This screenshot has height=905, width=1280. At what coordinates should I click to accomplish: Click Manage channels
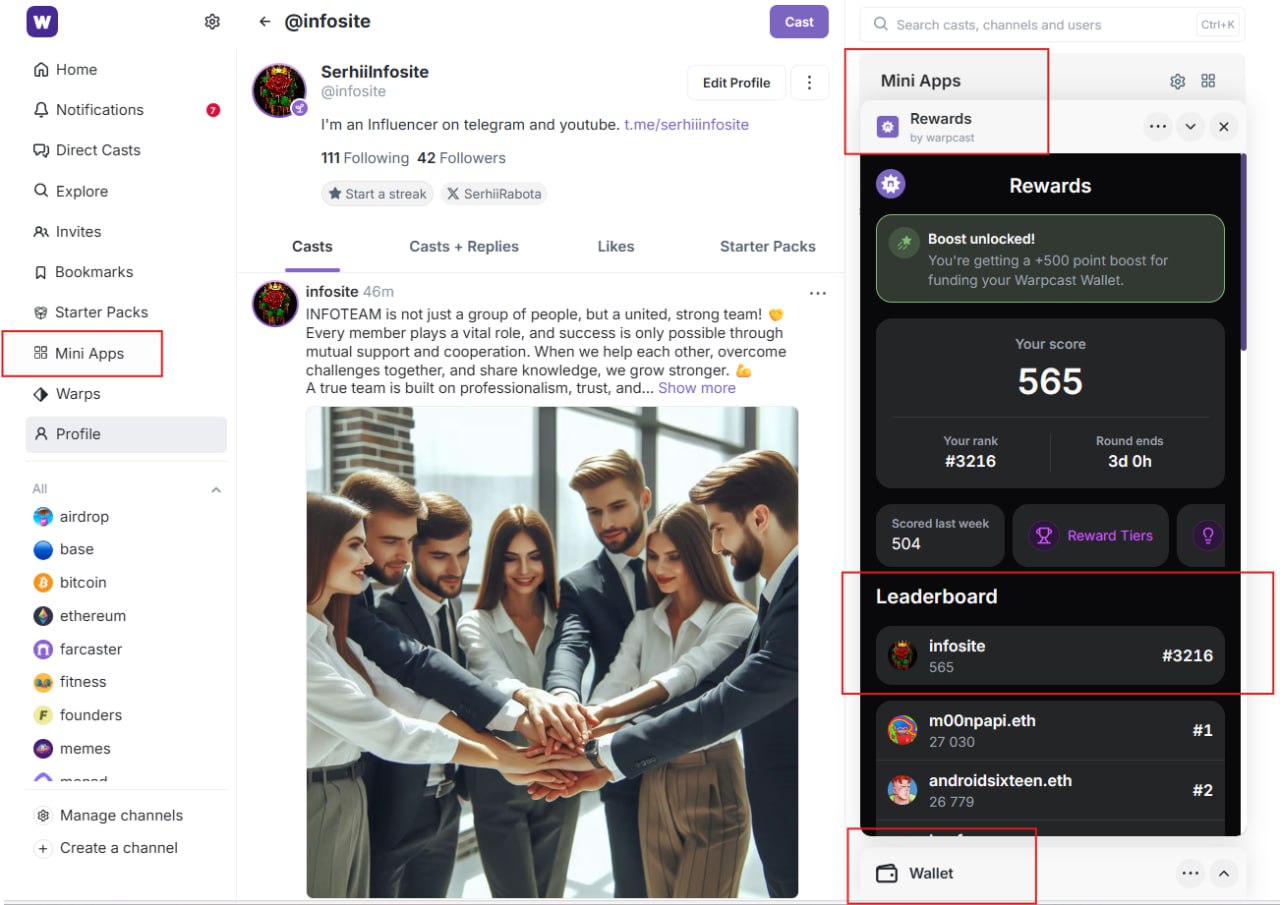pos(109,815)
